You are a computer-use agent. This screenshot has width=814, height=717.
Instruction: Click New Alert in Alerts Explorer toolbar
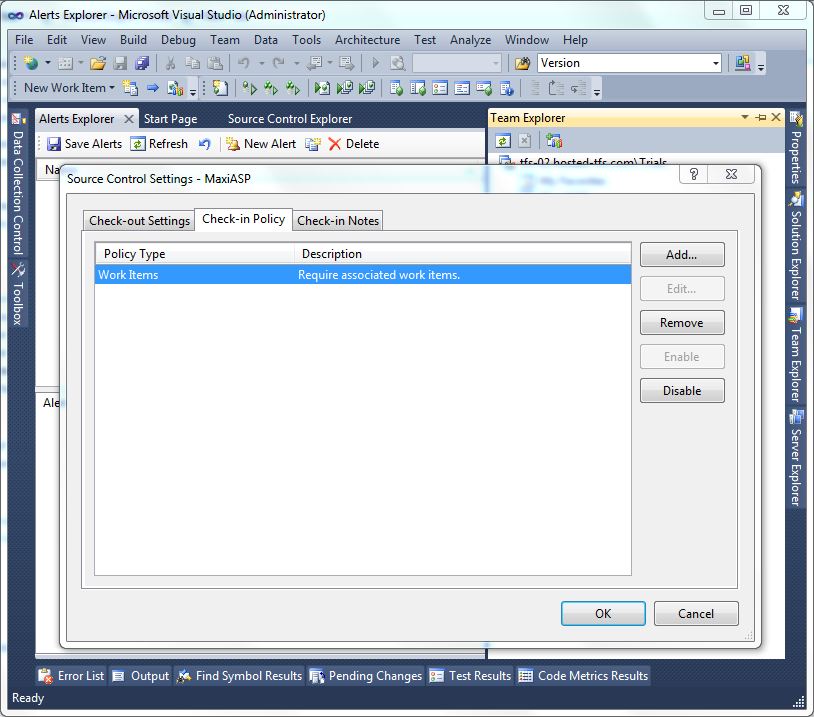click(261, 144)
